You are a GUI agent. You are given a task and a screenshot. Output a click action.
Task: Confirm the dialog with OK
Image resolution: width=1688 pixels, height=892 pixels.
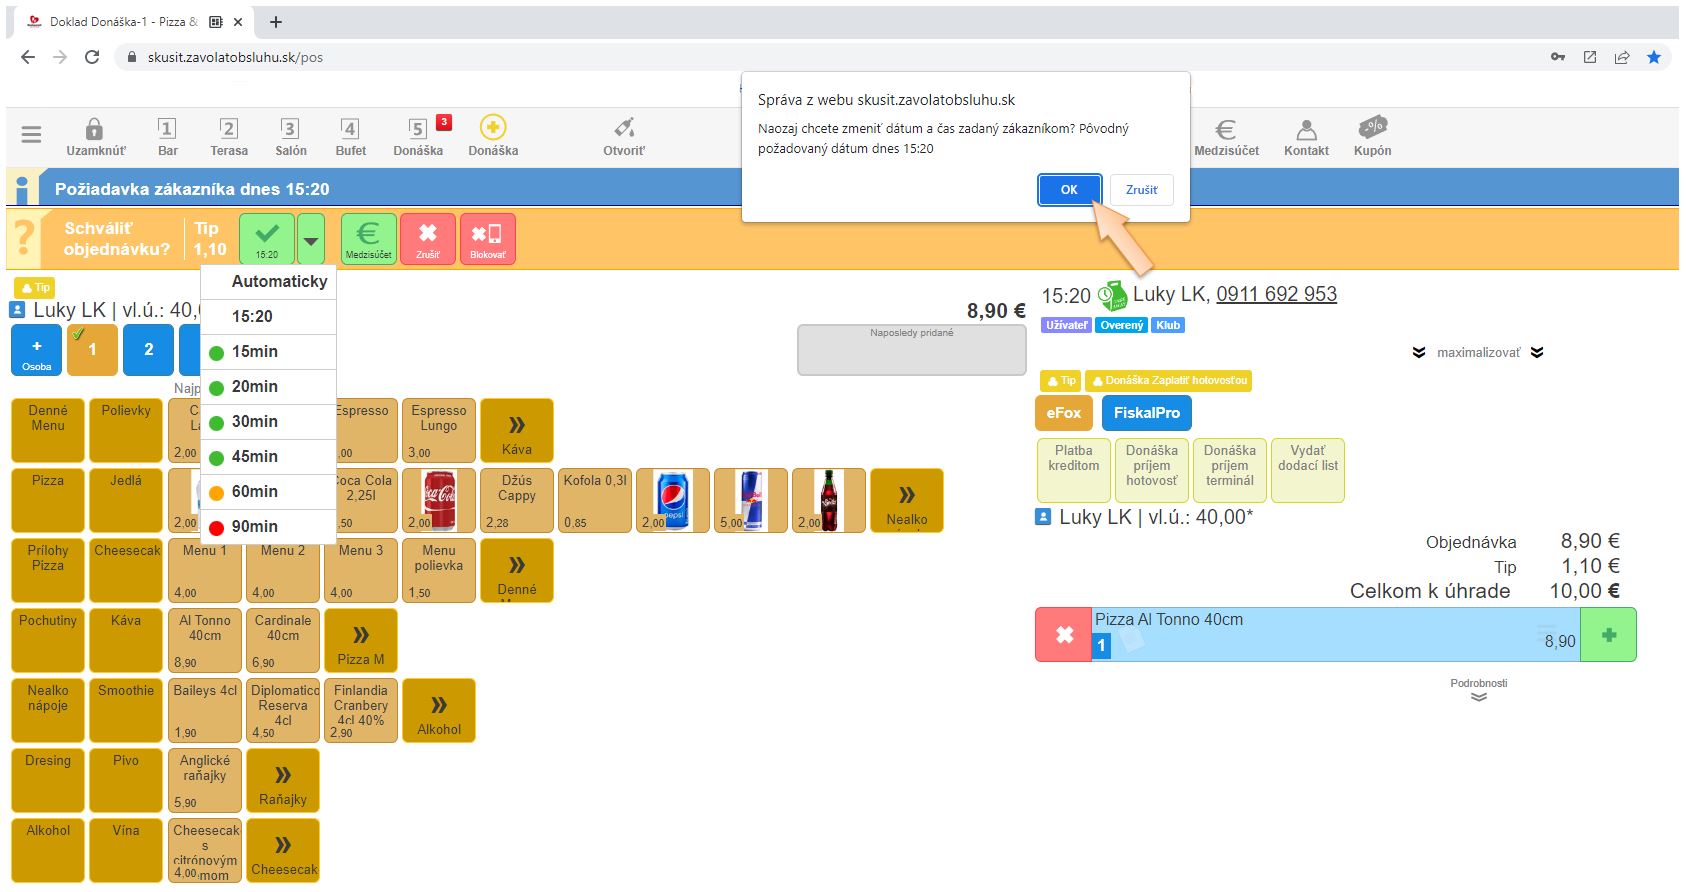[x=1069, y=190]
